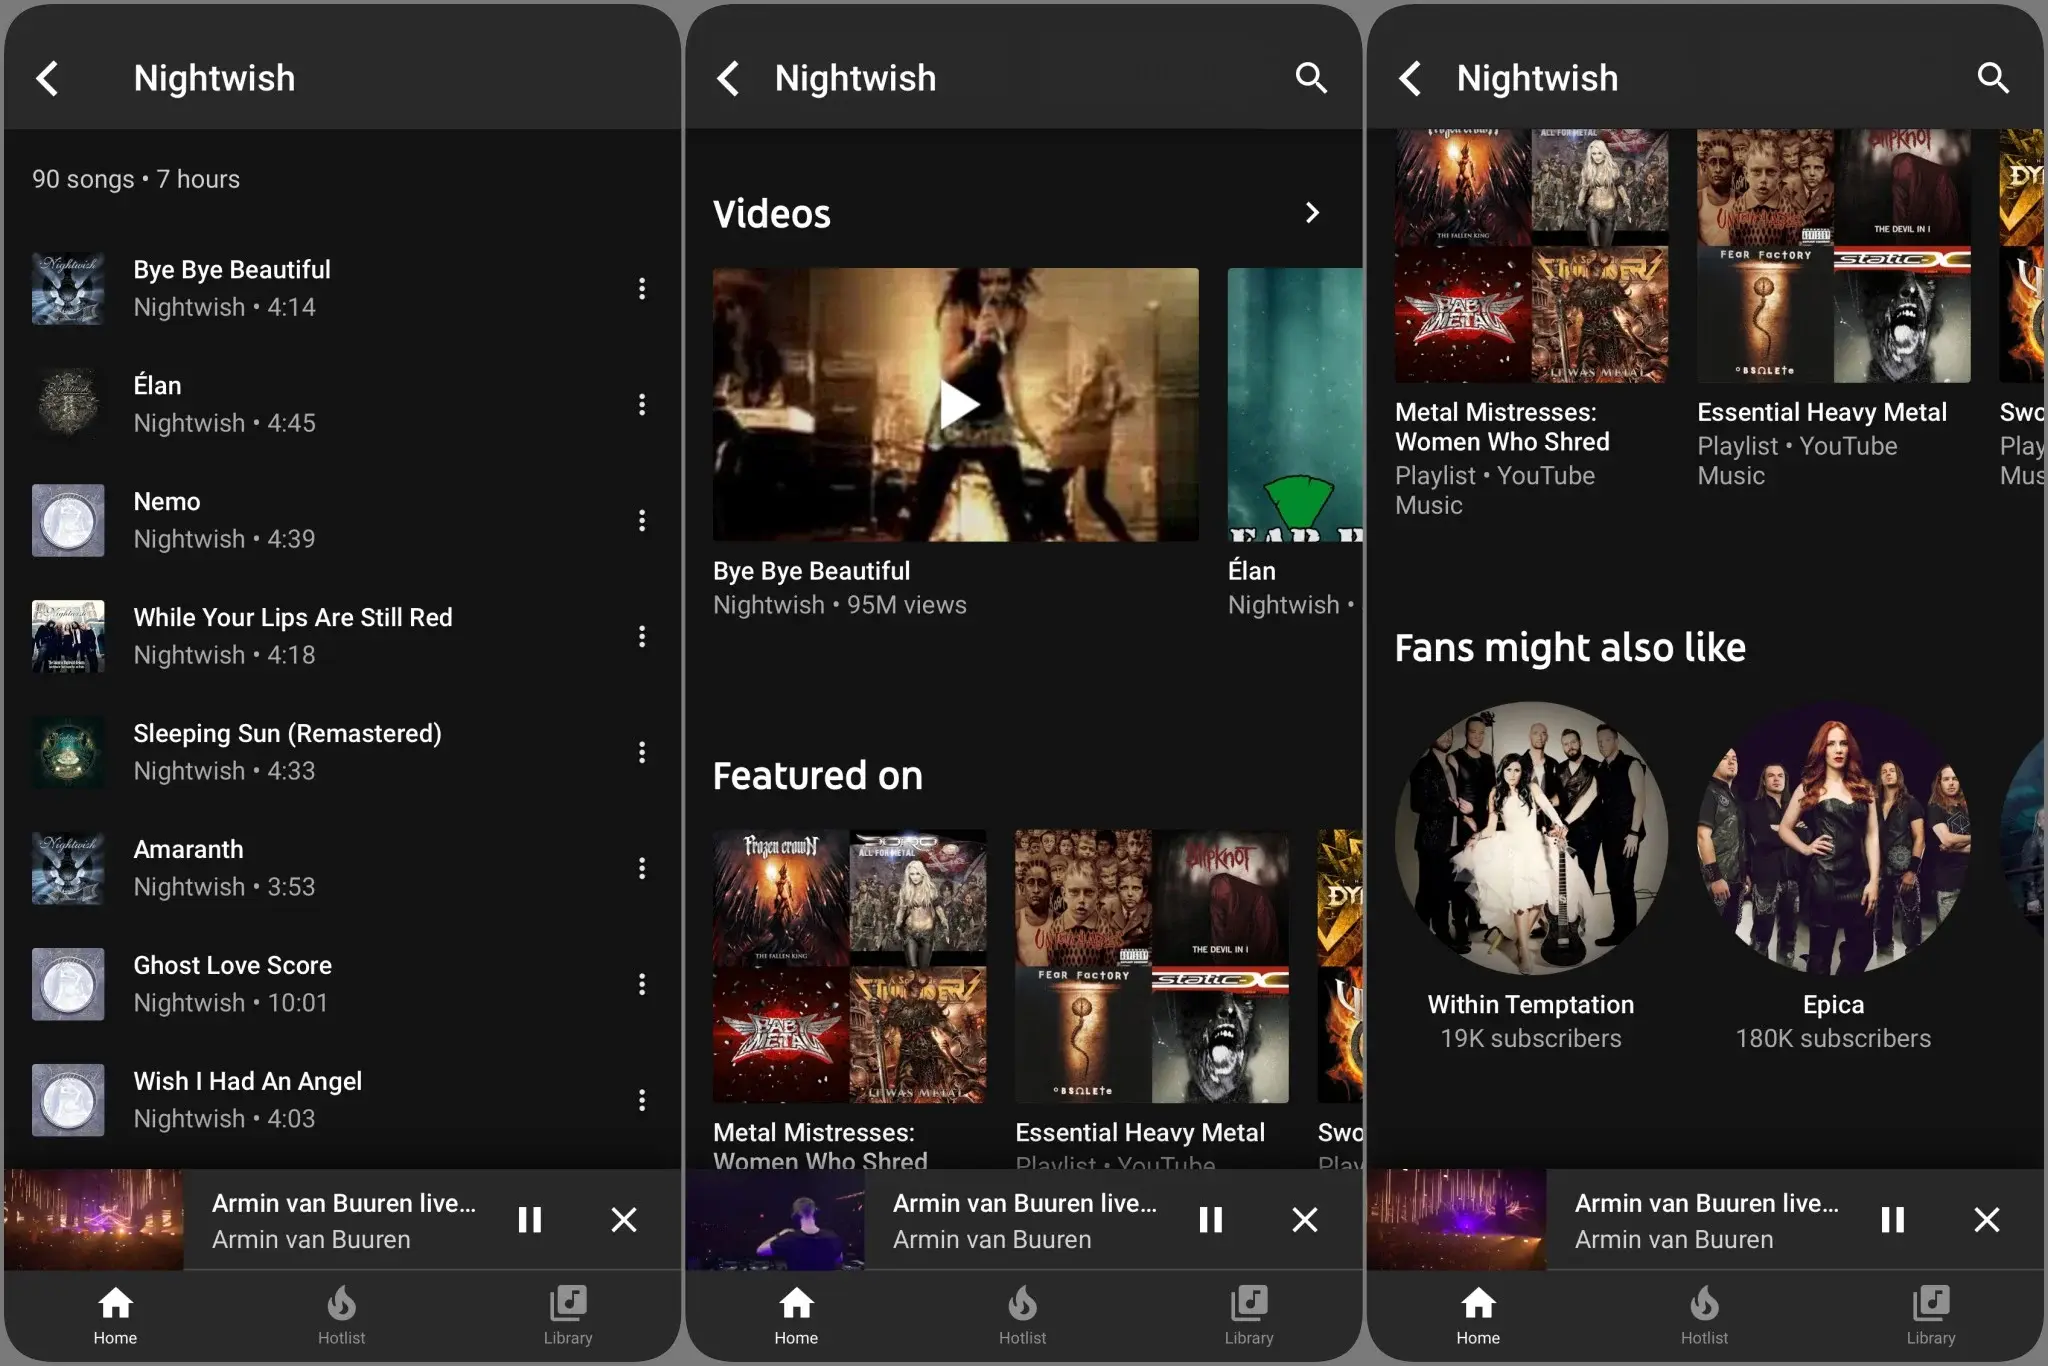Open Within Temptation artist picture
The height and width of the screenshot is (1366, 2048).
1531,838
